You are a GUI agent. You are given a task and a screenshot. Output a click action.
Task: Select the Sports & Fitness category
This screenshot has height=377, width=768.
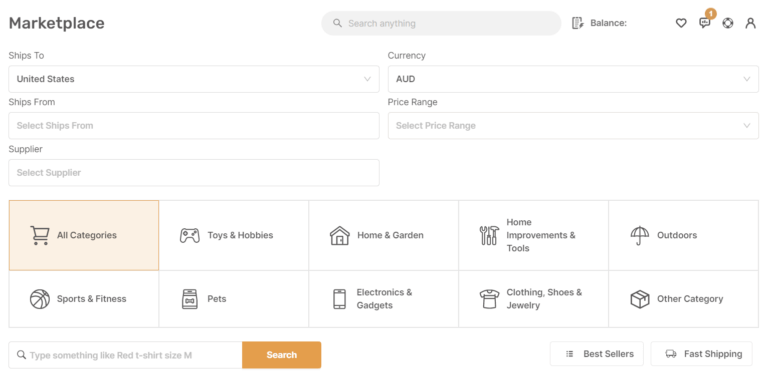[x=84, y=299]
